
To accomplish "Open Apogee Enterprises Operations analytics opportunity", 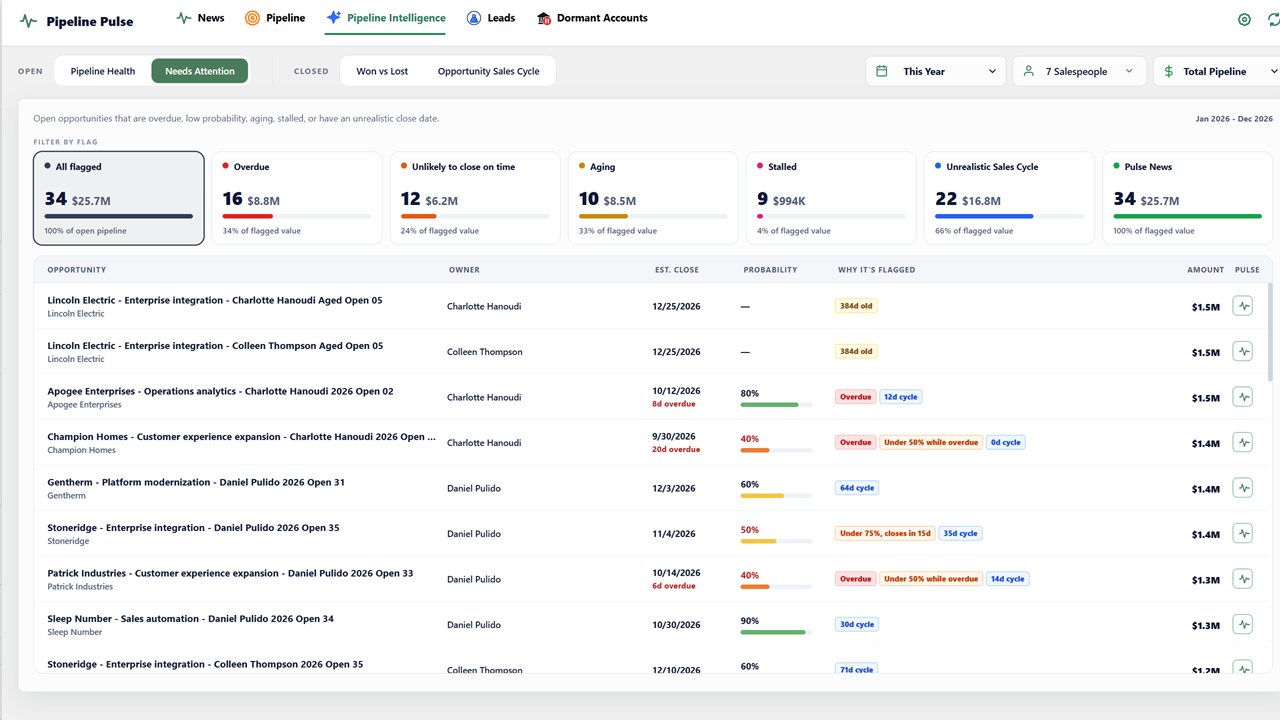I will 220,391.
